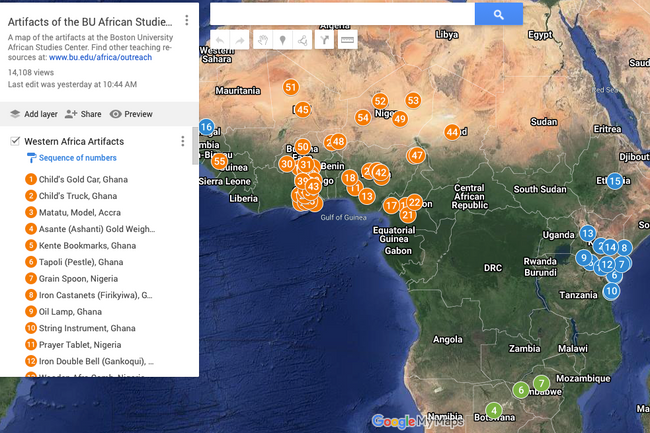Select Grain Spoon, Nigeria item
The height and width of the screenshot is (433, 650).
pos(71,278)
